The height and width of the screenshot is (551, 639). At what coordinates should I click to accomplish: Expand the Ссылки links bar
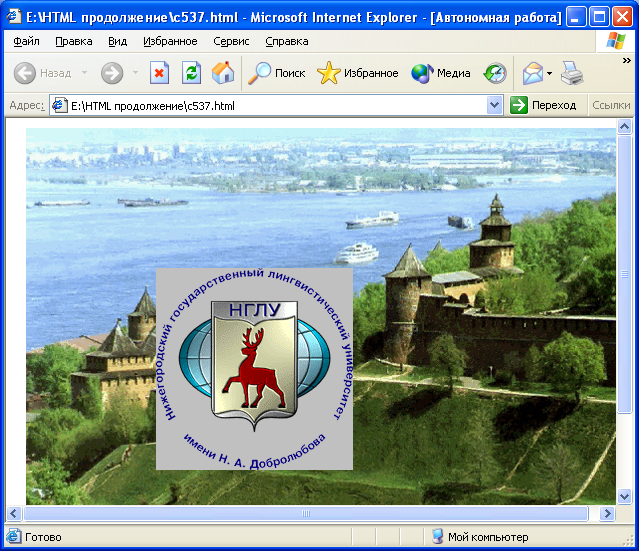pyautogui.click(x=611, y=105)
